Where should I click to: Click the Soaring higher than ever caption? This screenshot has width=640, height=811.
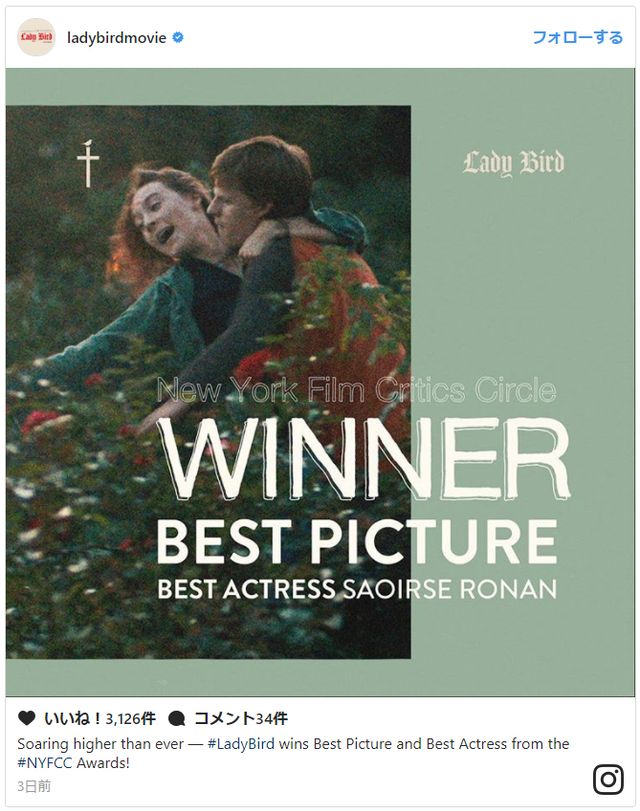(x=293, y=753)
